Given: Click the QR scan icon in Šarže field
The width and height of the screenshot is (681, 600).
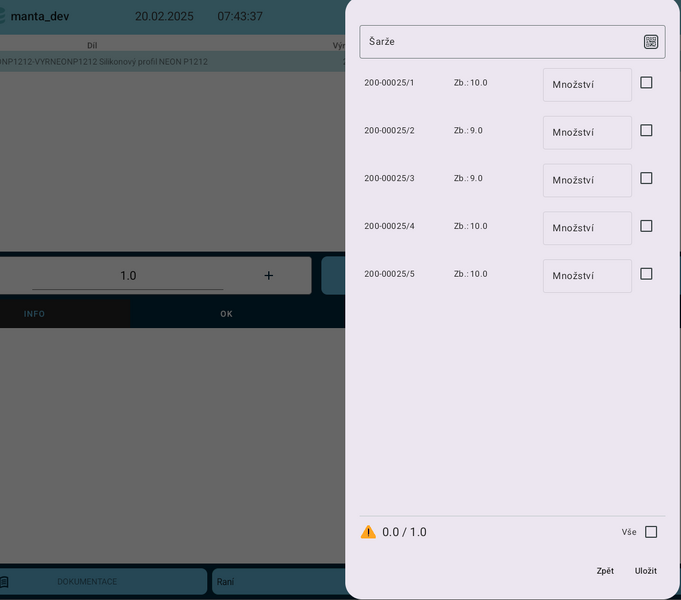Looking at the screenshot, I should pyautogui.click(x=651, y=42).
